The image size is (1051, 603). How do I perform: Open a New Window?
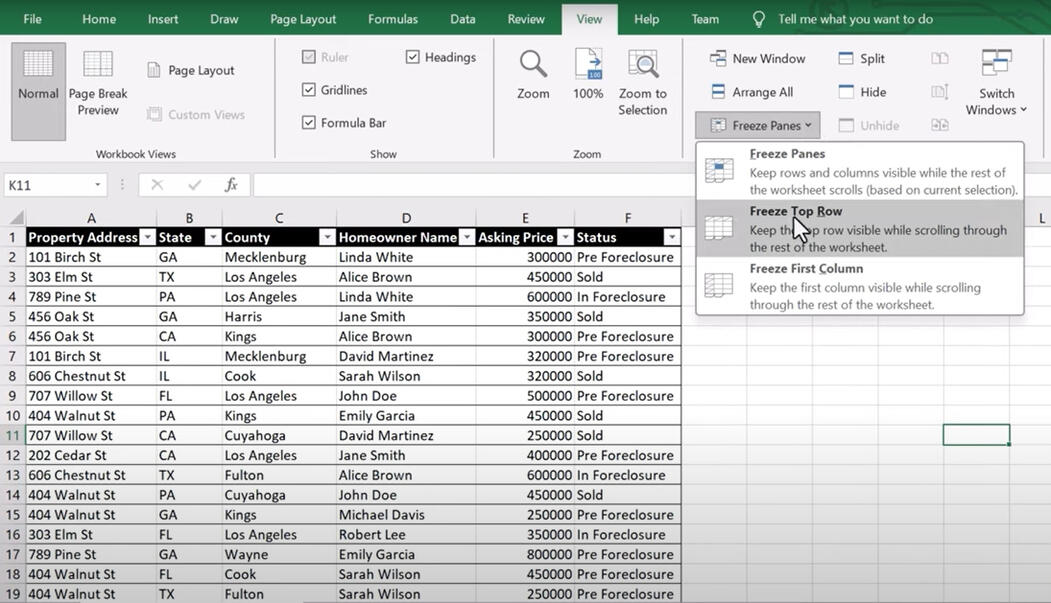click(x=757, y=59)
